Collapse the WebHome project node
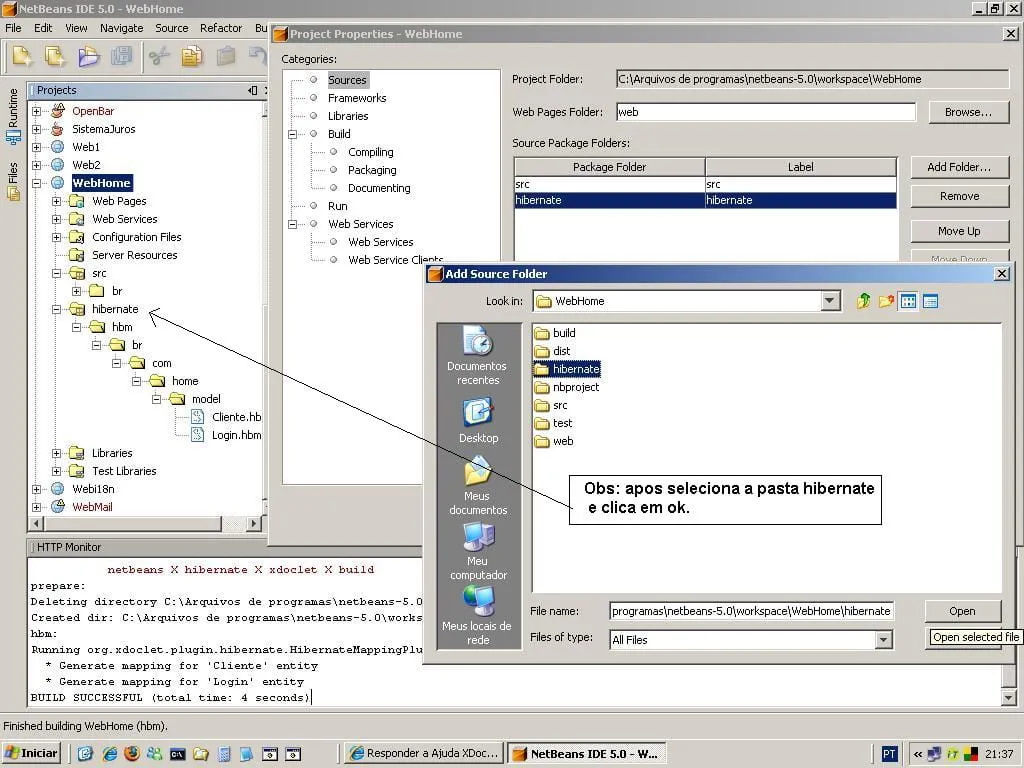This screenshot has height=768, width=1024. tap(37, 183)
